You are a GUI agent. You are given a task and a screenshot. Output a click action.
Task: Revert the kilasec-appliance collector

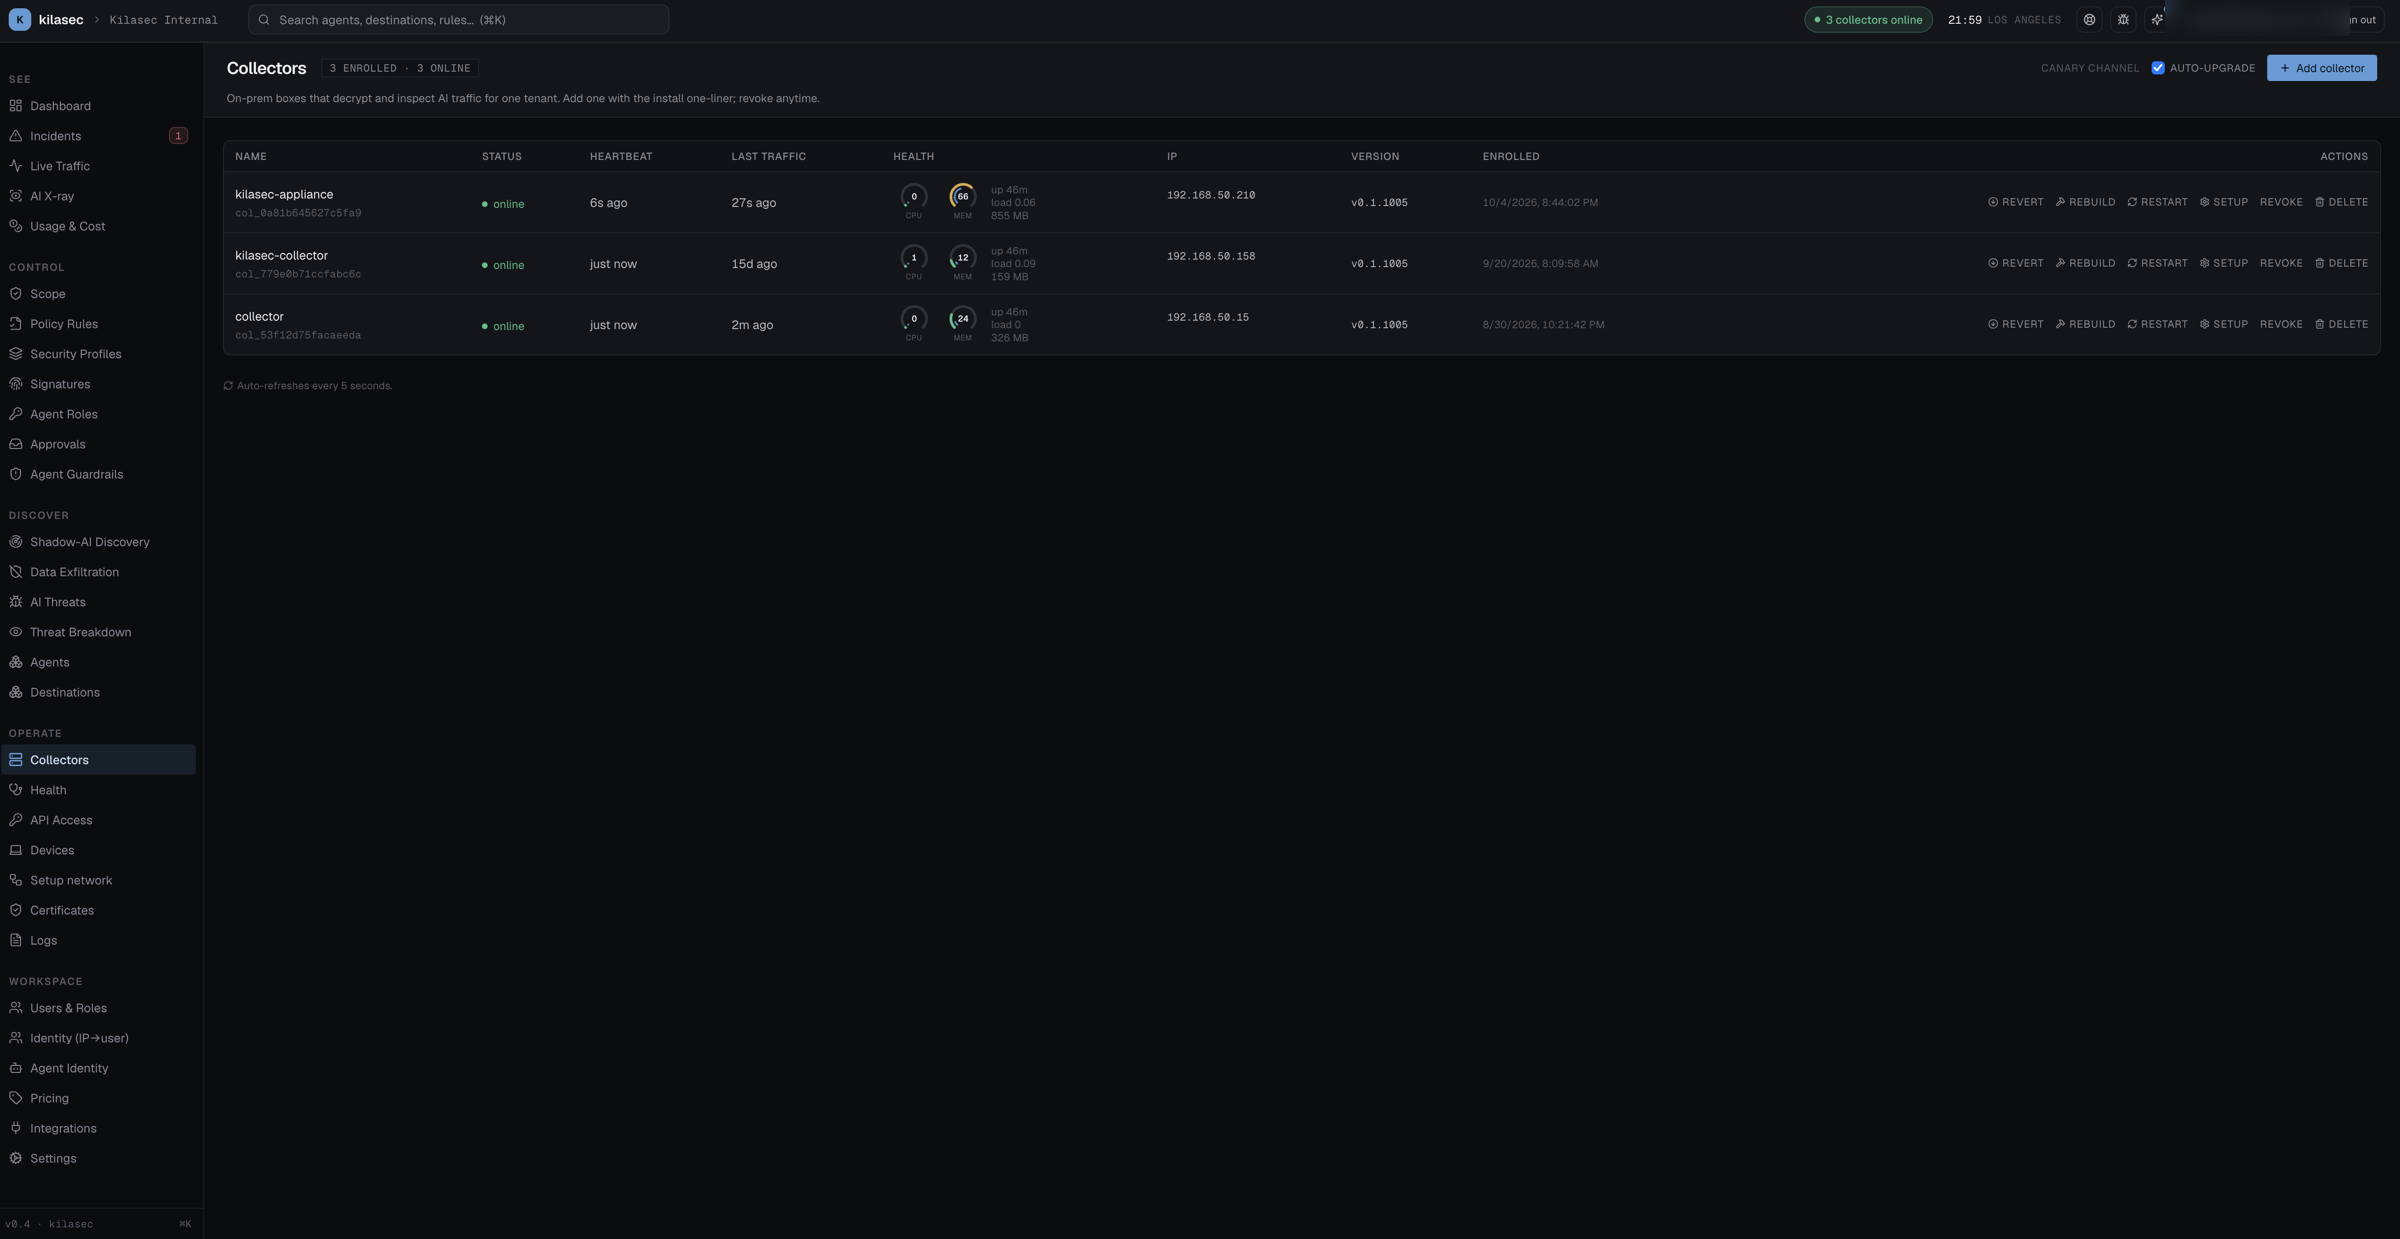pyautogui.click(x=2015, y=202)
